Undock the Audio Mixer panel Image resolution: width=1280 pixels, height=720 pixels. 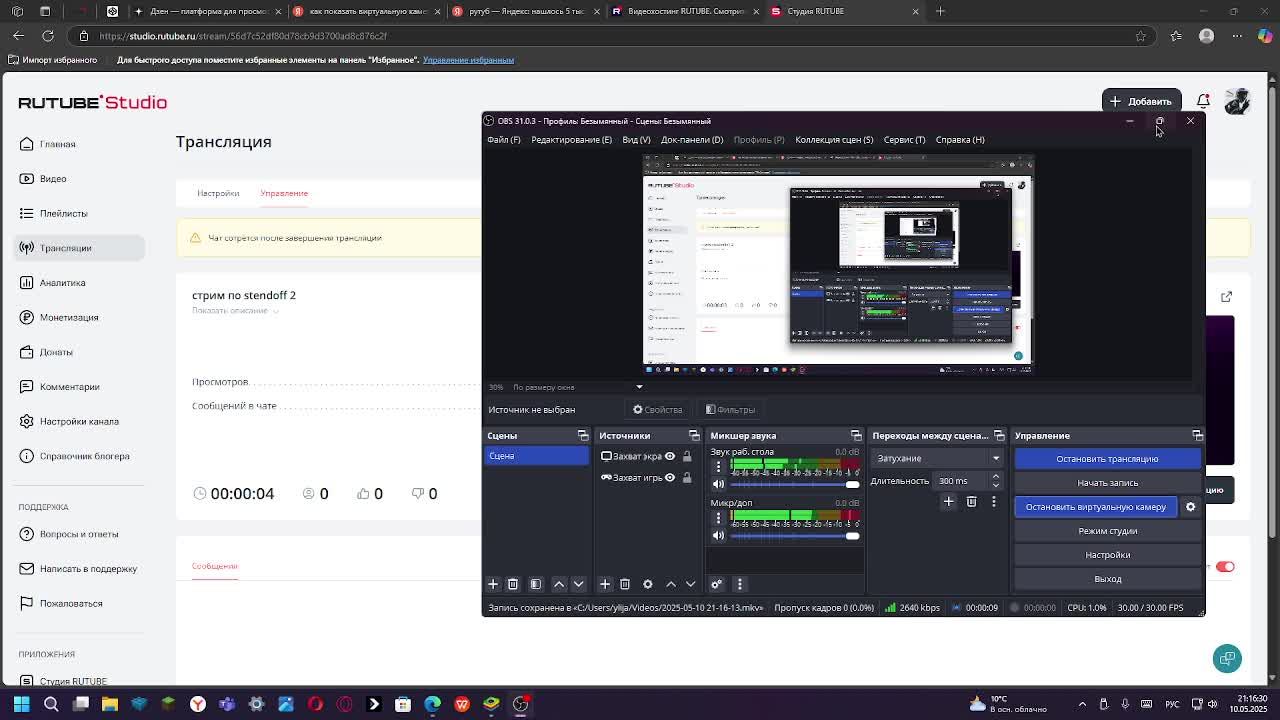[x=856, y=436]
